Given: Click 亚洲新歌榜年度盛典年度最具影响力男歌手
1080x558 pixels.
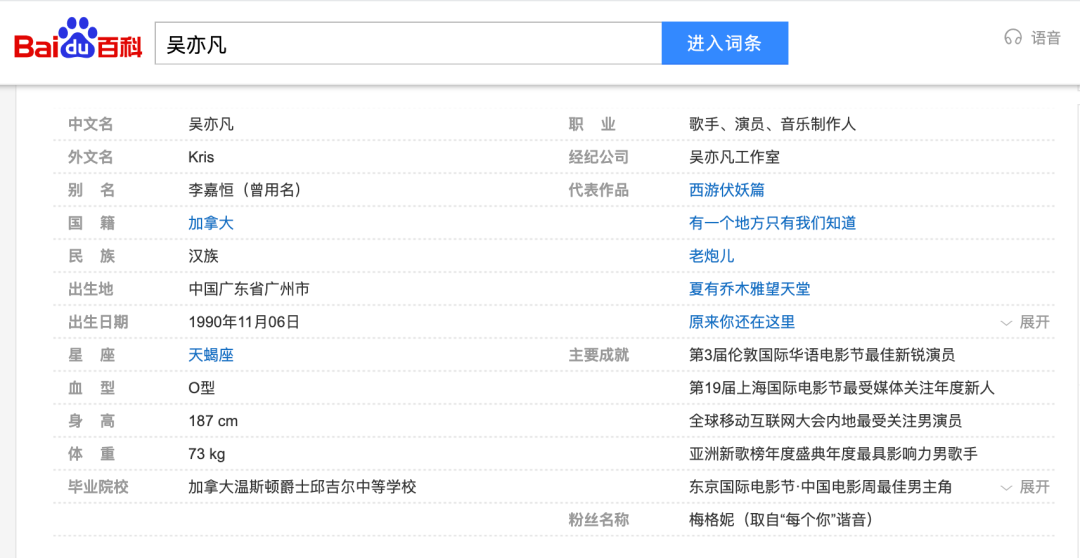Looking at the screenshot, I should [833, 454].
